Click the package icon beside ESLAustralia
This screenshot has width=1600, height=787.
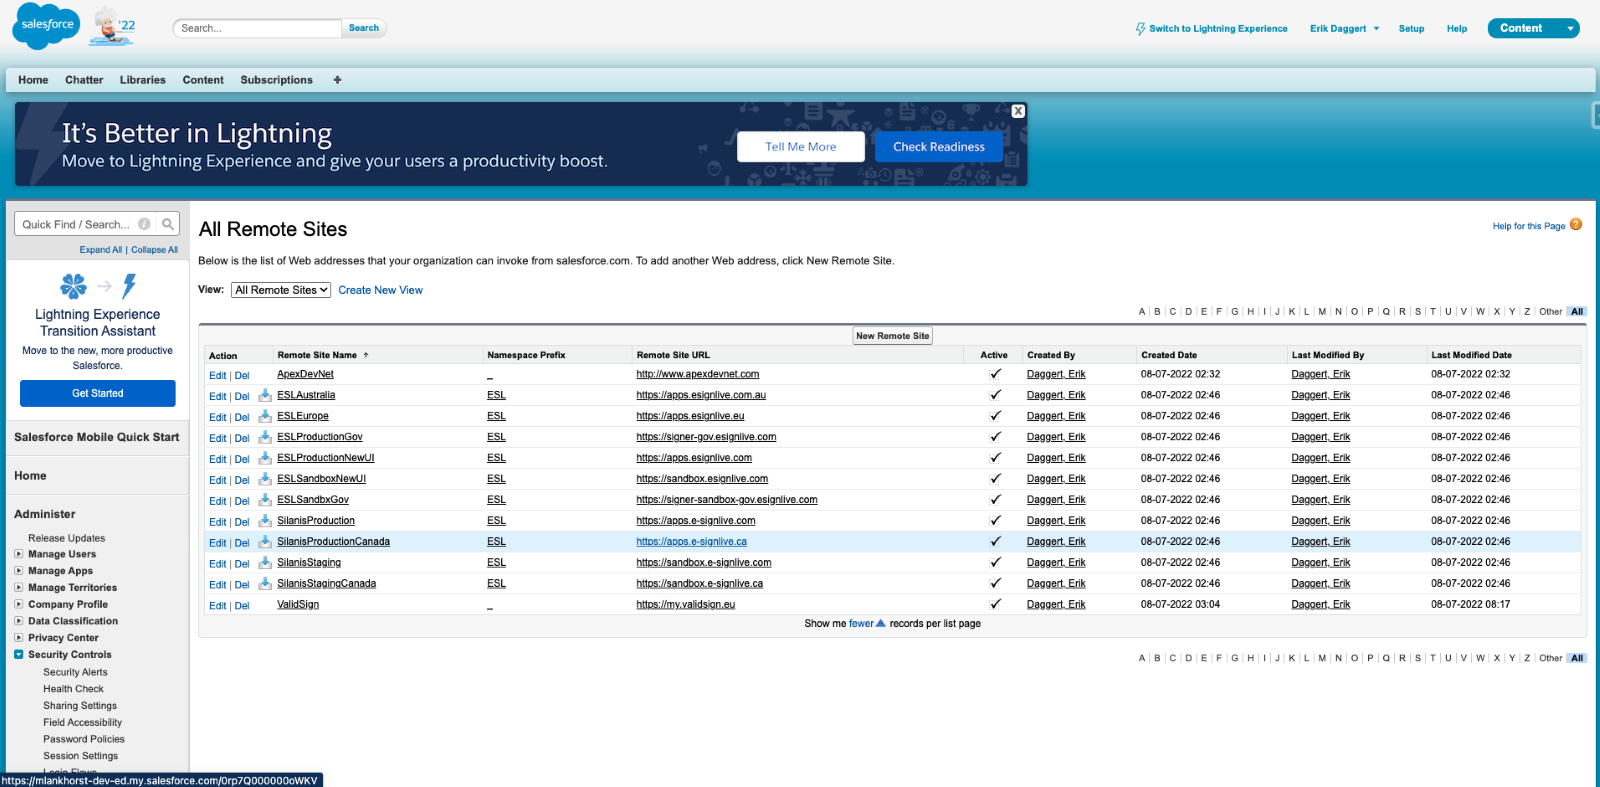[x=265, y=395]
